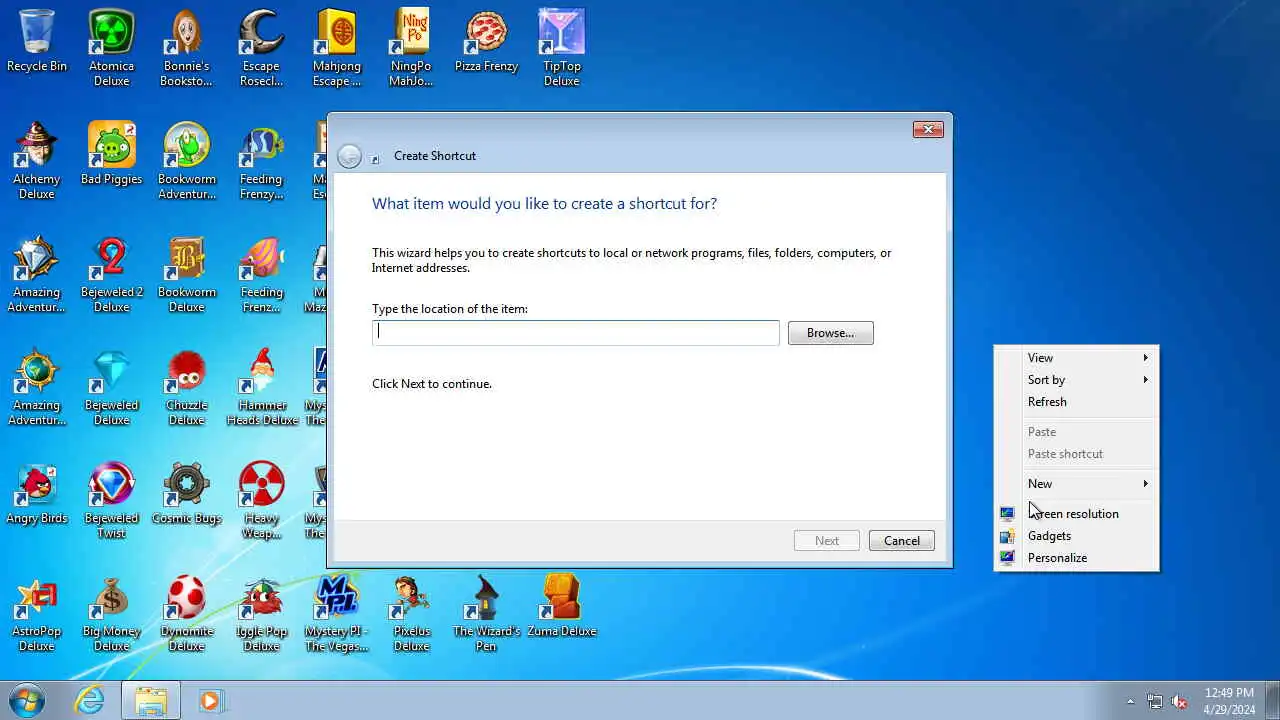Focus the item location text field

click(x=575, y=333)
